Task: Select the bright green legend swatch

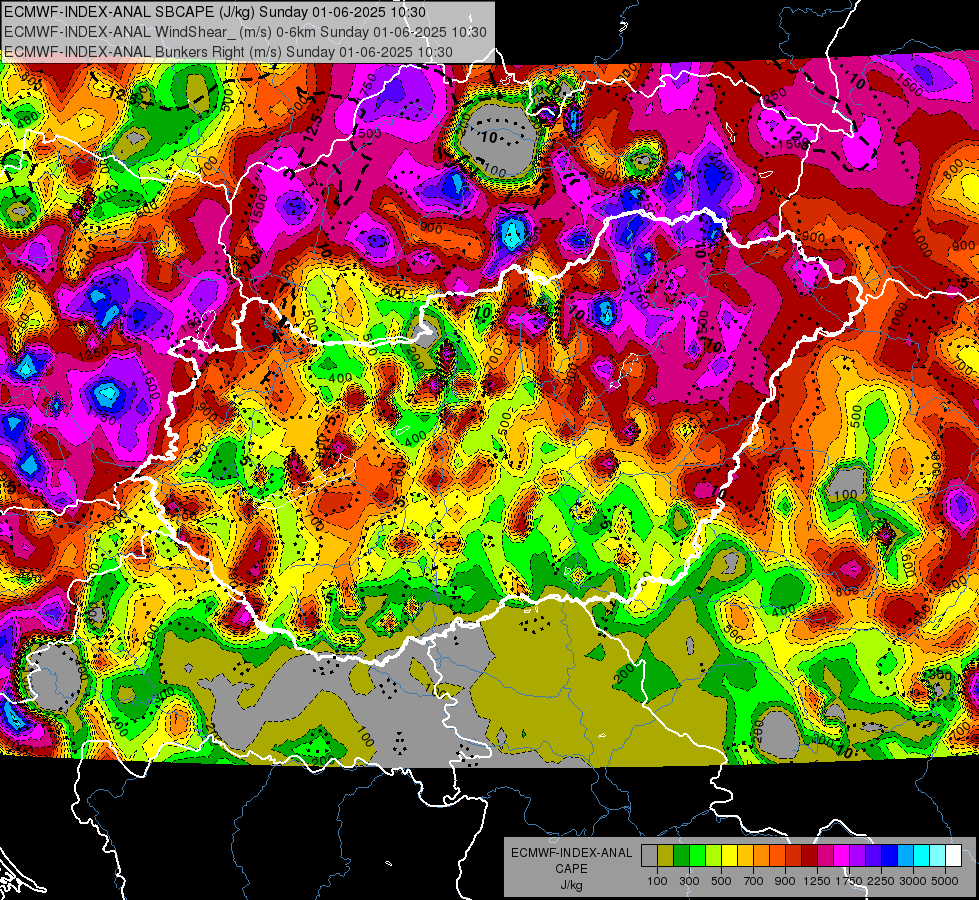Action: pos(697,856)
